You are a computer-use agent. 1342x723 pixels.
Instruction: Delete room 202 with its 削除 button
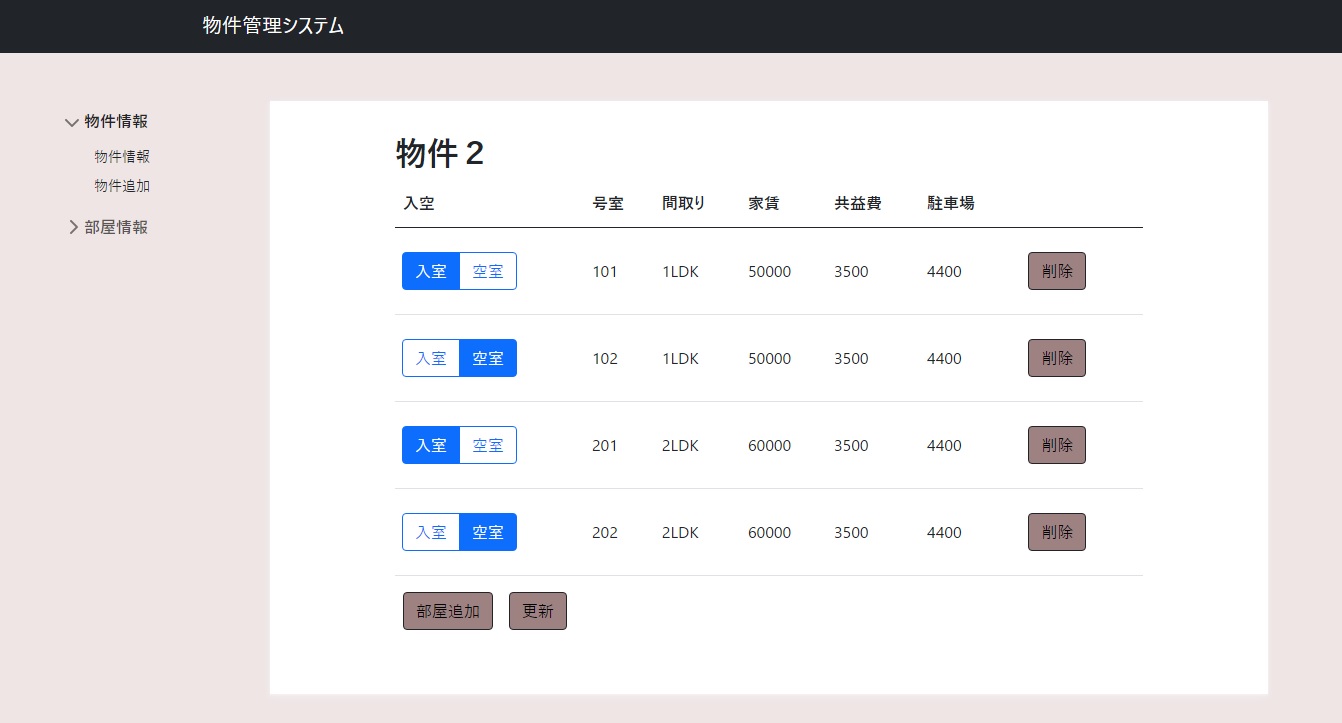1056,532
